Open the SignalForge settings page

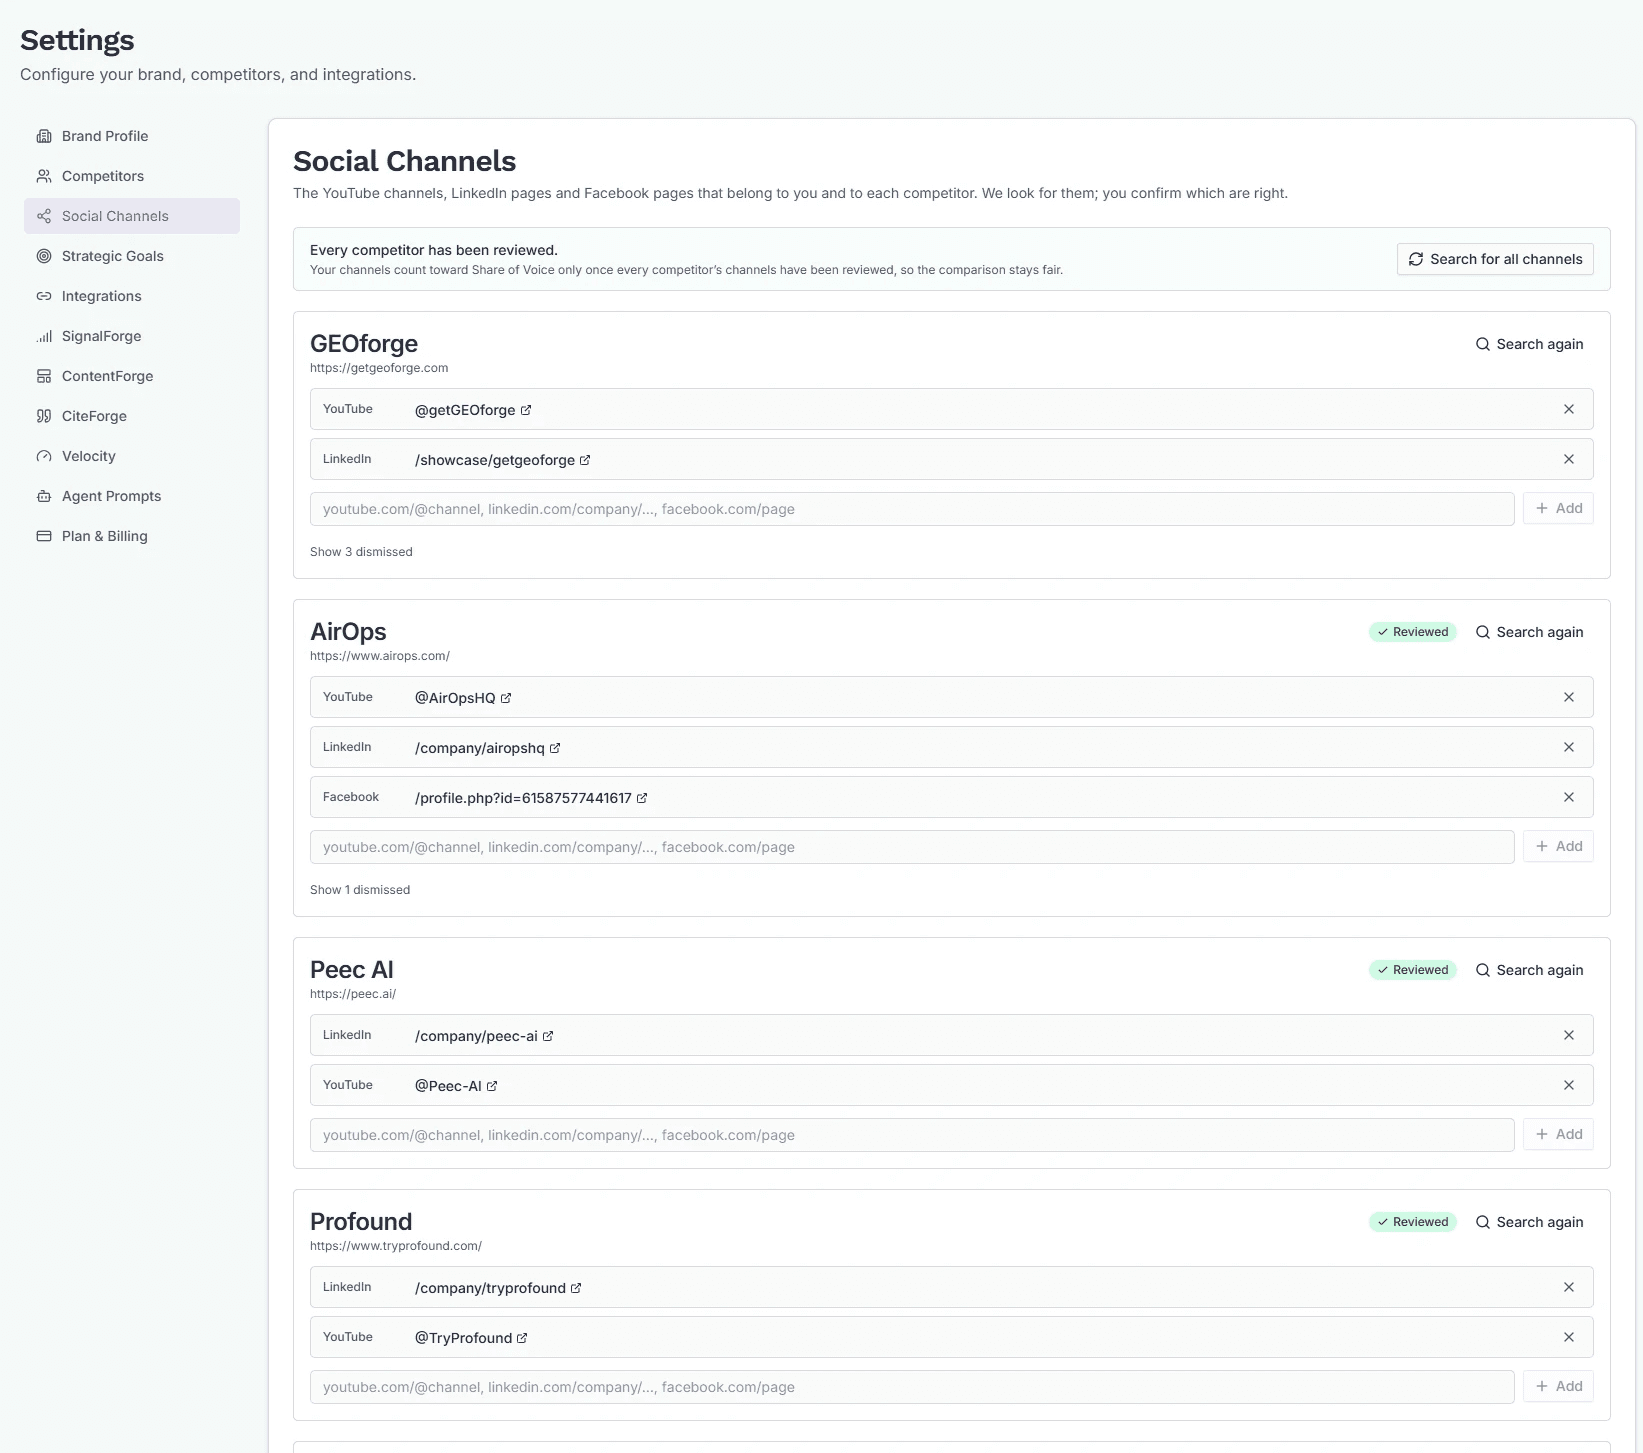point(132,336)
